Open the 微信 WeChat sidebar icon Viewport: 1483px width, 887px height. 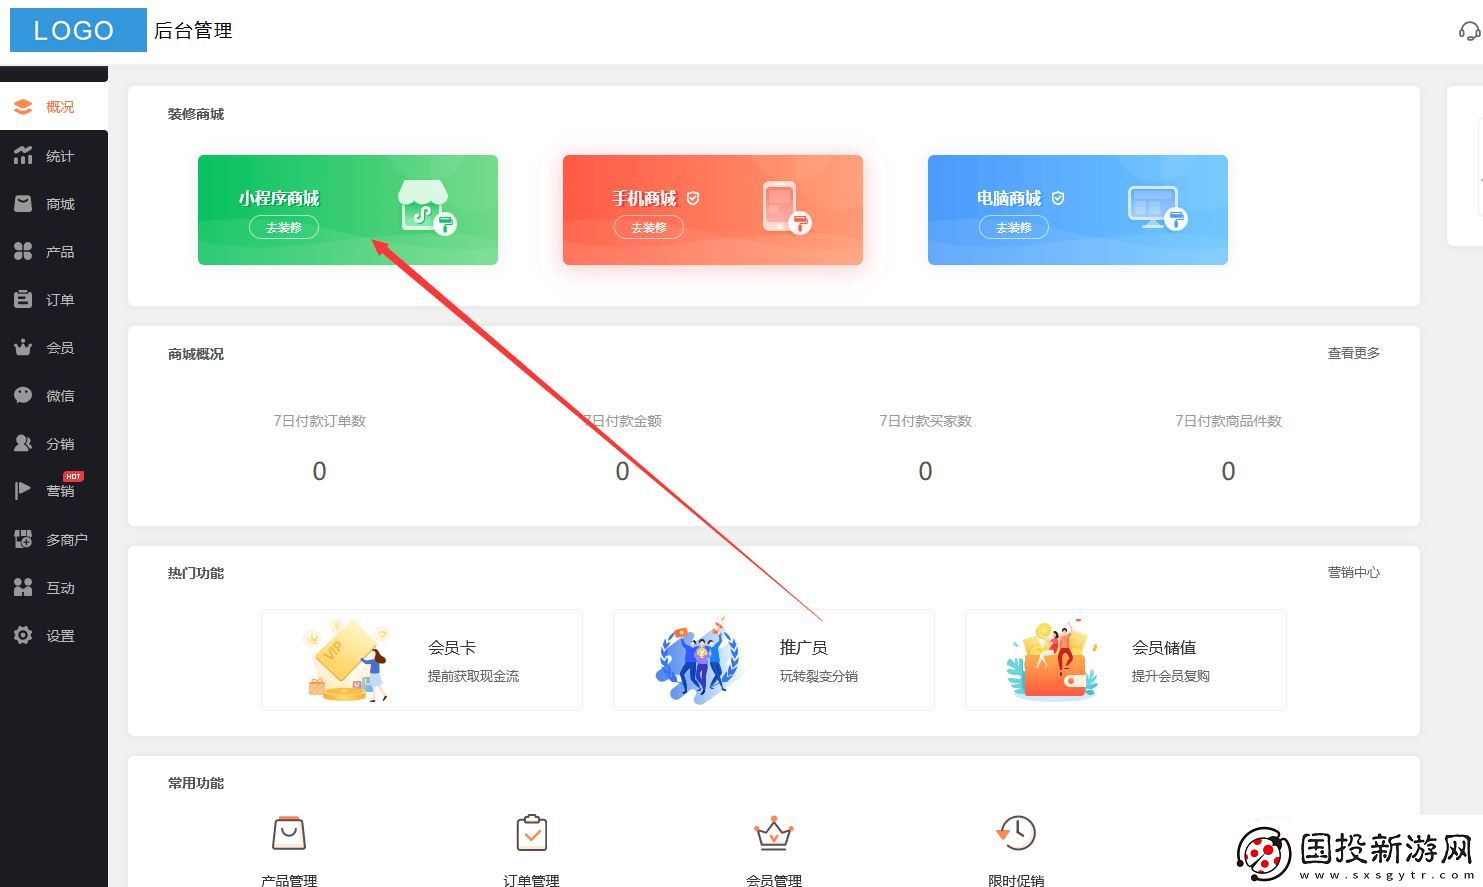23,395
